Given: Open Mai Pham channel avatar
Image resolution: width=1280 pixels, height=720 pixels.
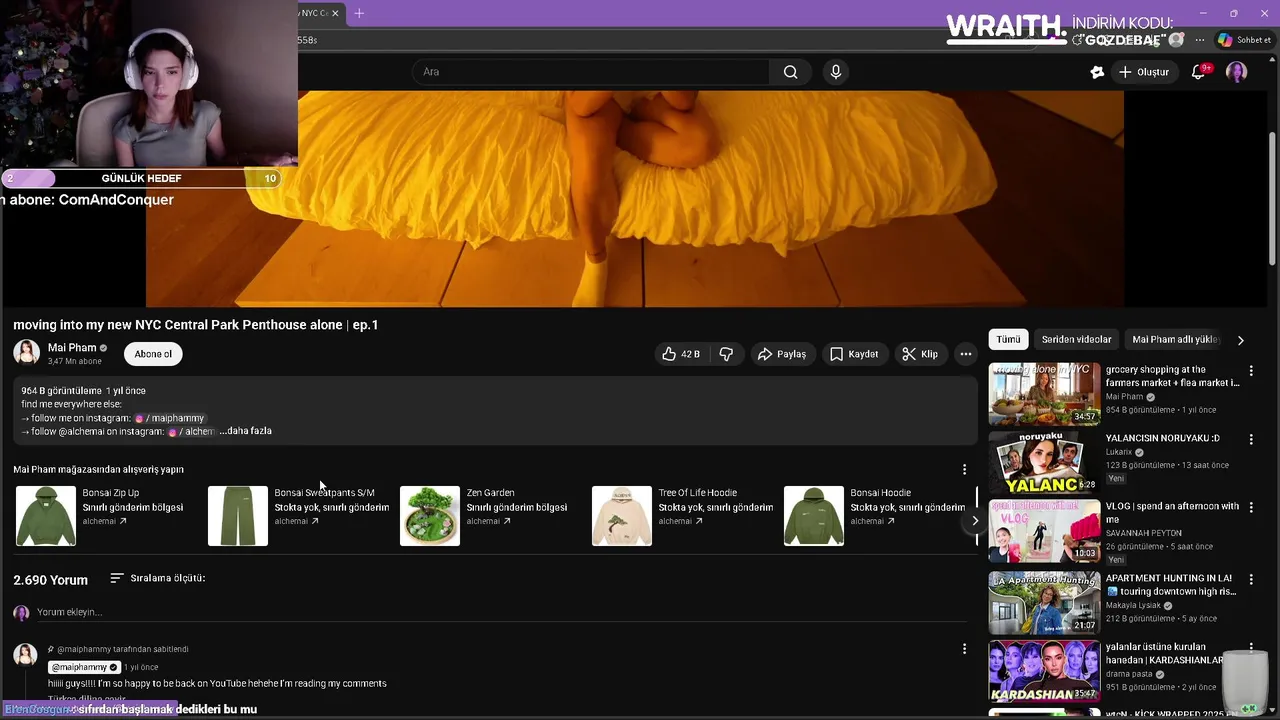Looking at the screenshot, I should tap(26, 353).
